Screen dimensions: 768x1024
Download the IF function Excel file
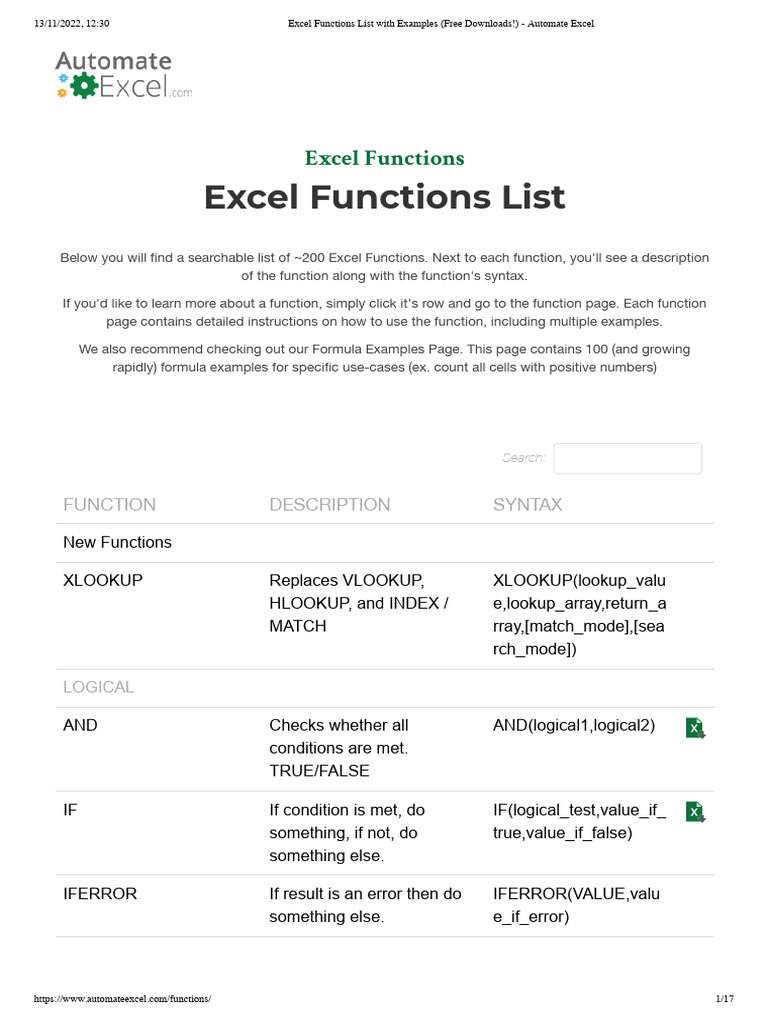695,812
